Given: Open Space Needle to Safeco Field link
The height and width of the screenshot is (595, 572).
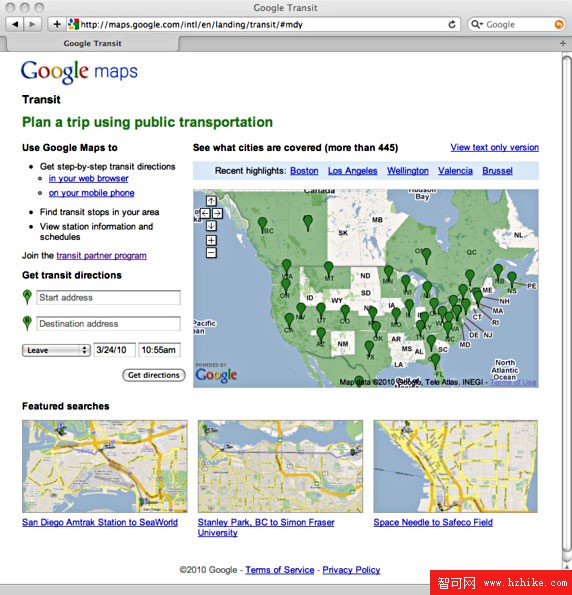Looking at the screenshot, I should pos(433,522).
